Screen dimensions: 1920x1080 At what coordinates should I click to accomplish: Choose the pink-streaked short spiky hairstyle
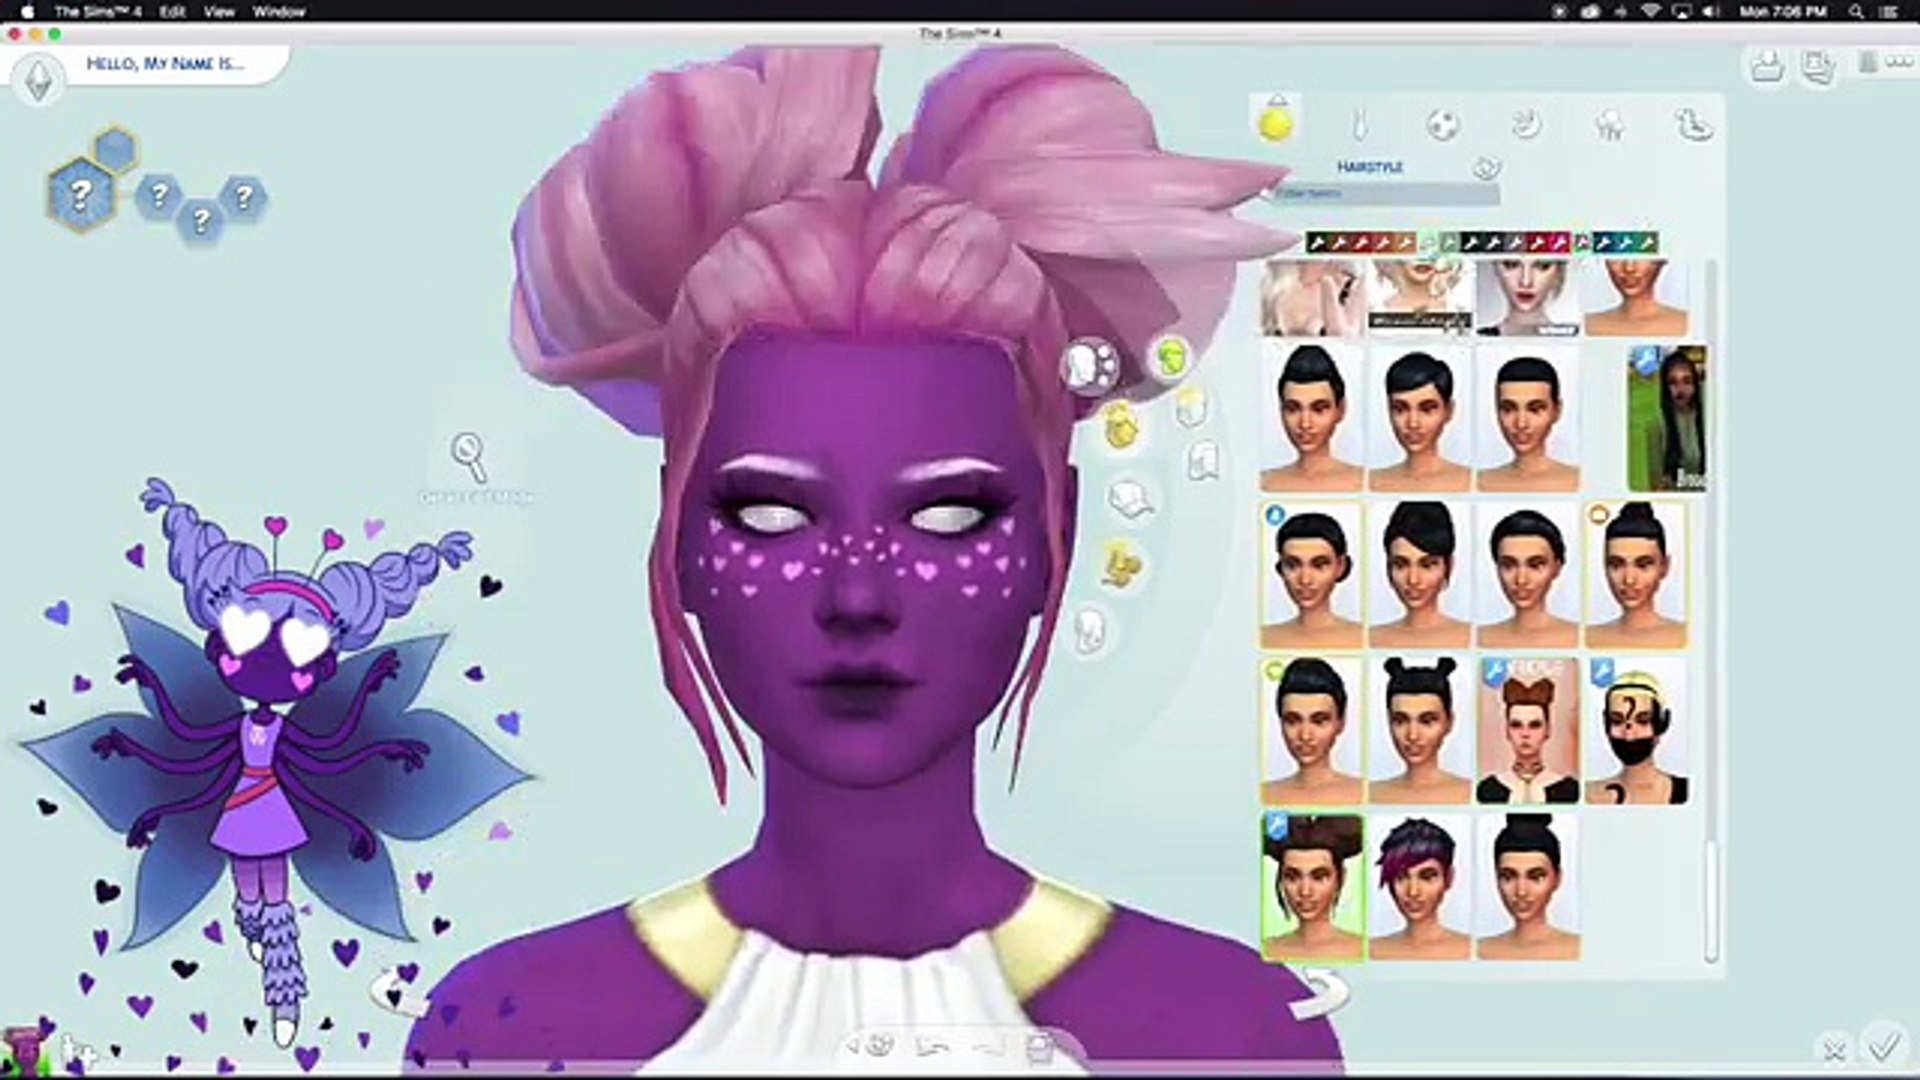click(1419, 887)
